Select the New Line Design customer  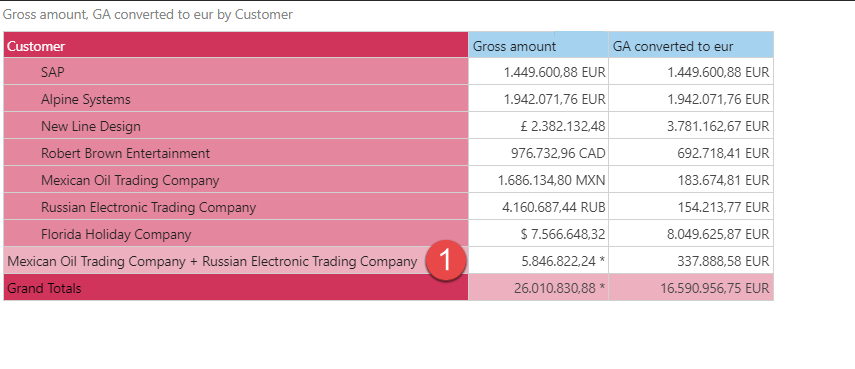point(236,125)
